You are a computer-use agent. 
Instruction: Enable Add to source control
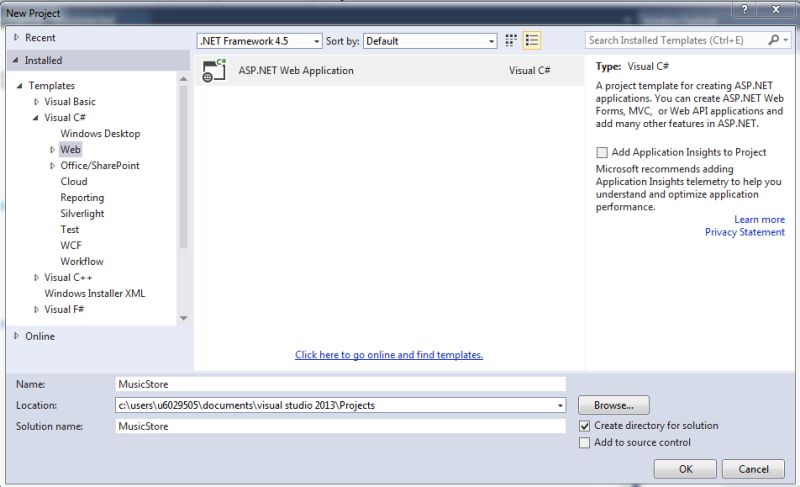click(584, 443)
